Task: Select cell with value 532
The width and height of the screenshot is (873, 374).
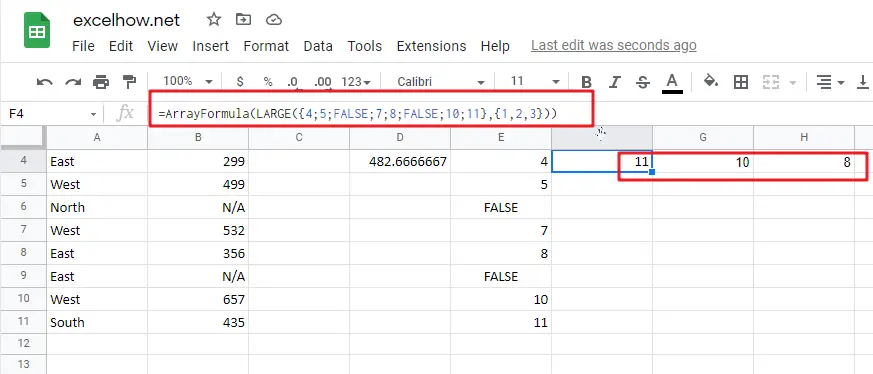Action: [198, 230]
